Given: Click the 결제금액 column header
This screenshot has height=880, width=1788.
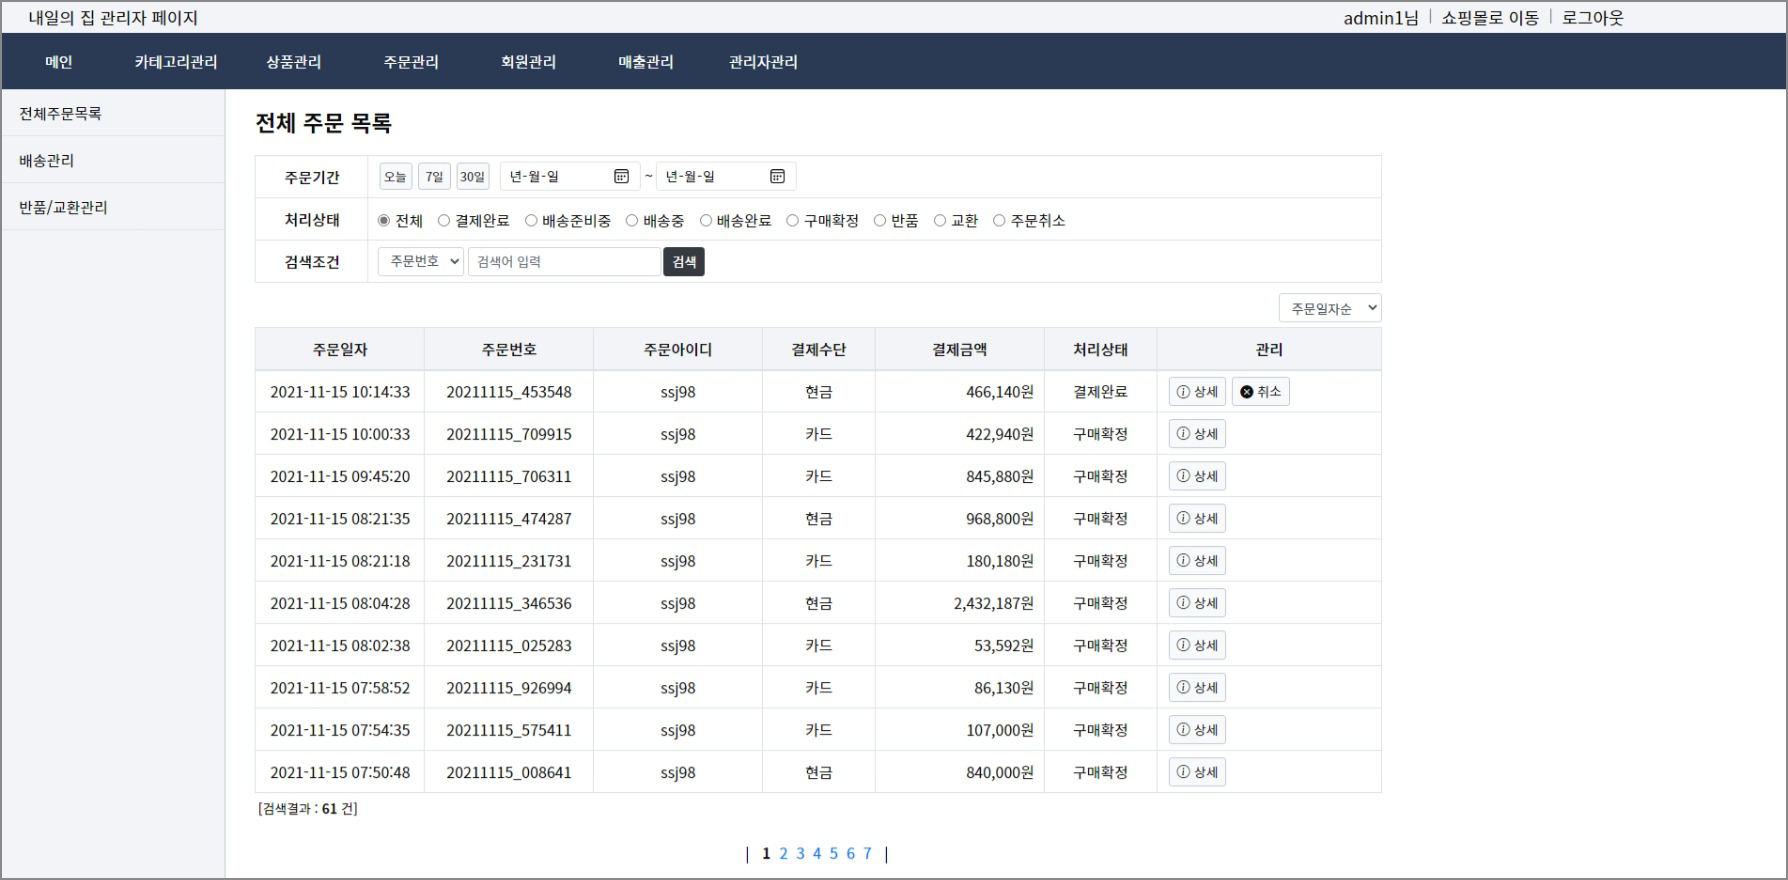Looking at the screenshot, I should [960, 350].
